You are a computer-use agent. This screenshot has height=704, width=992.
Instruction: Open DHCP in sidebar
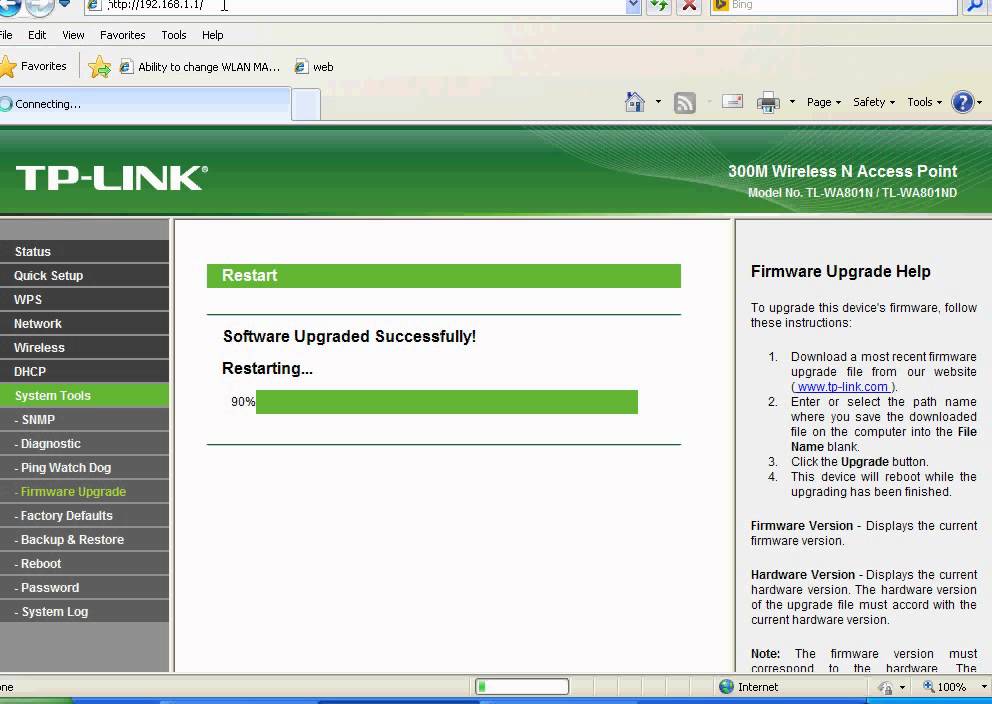click(x=84, y=371)
